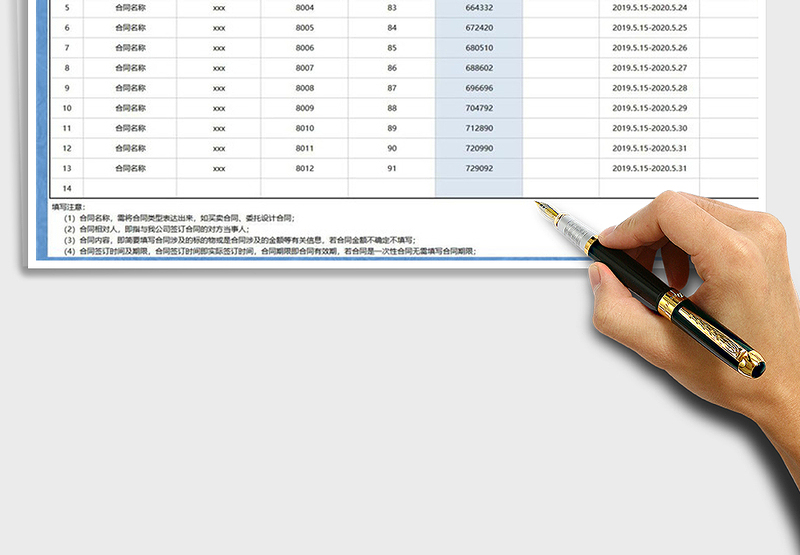The height and width of the screenshot is (555, 800).
Task: Select 合同名称 cell in row 8
Action: (130, 68)
